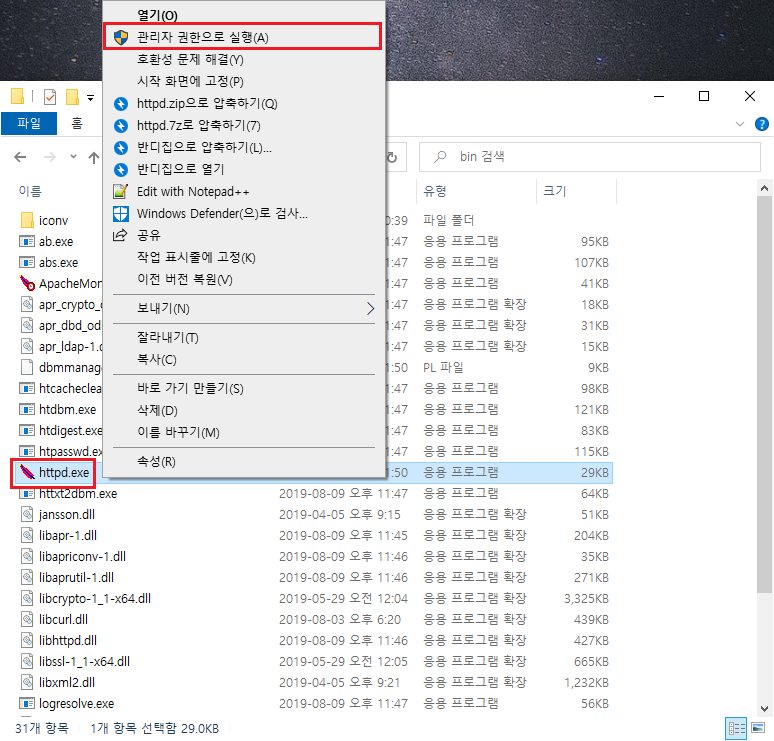Select the jansson.dll file
774x741 pixels.
[x=67, y=515]
